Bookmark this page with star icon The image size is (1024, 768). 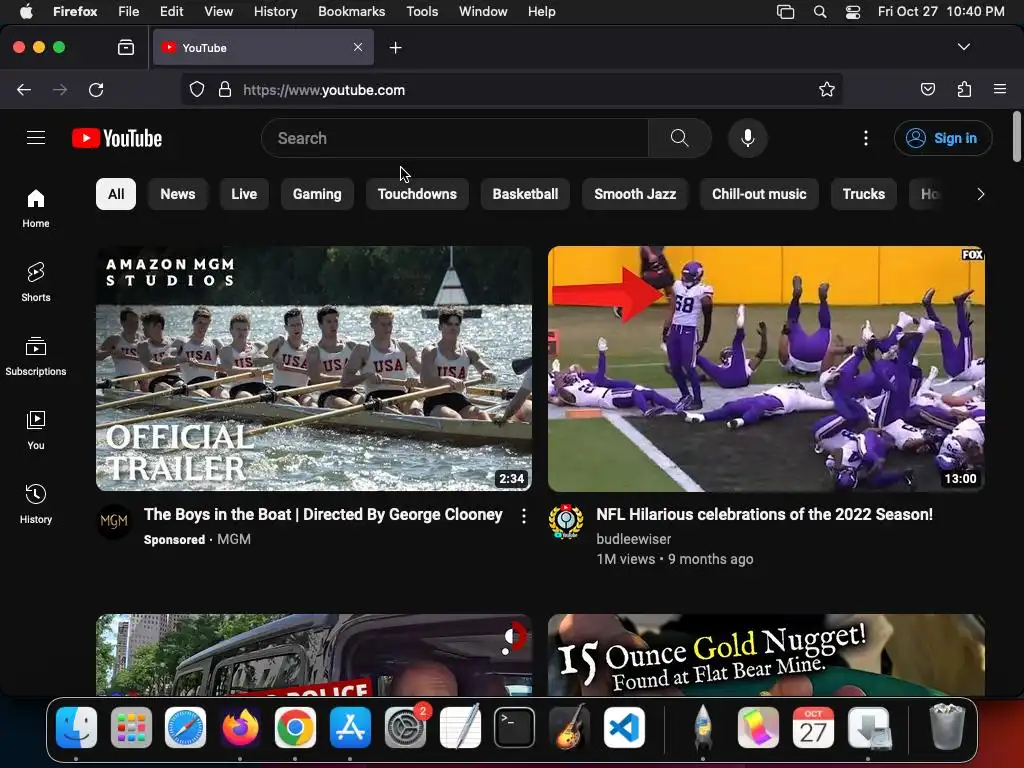coord(826,89)
